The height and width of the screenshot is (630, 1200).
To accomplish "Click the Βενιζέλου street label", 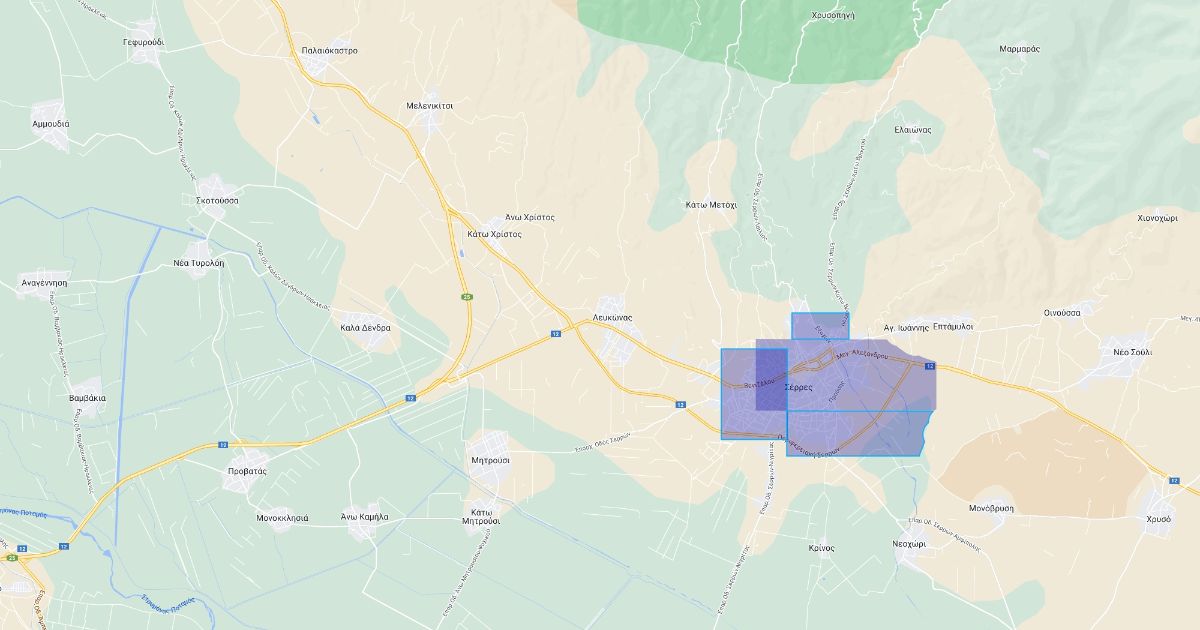I will pyautogui.click(x=761, y=383).
